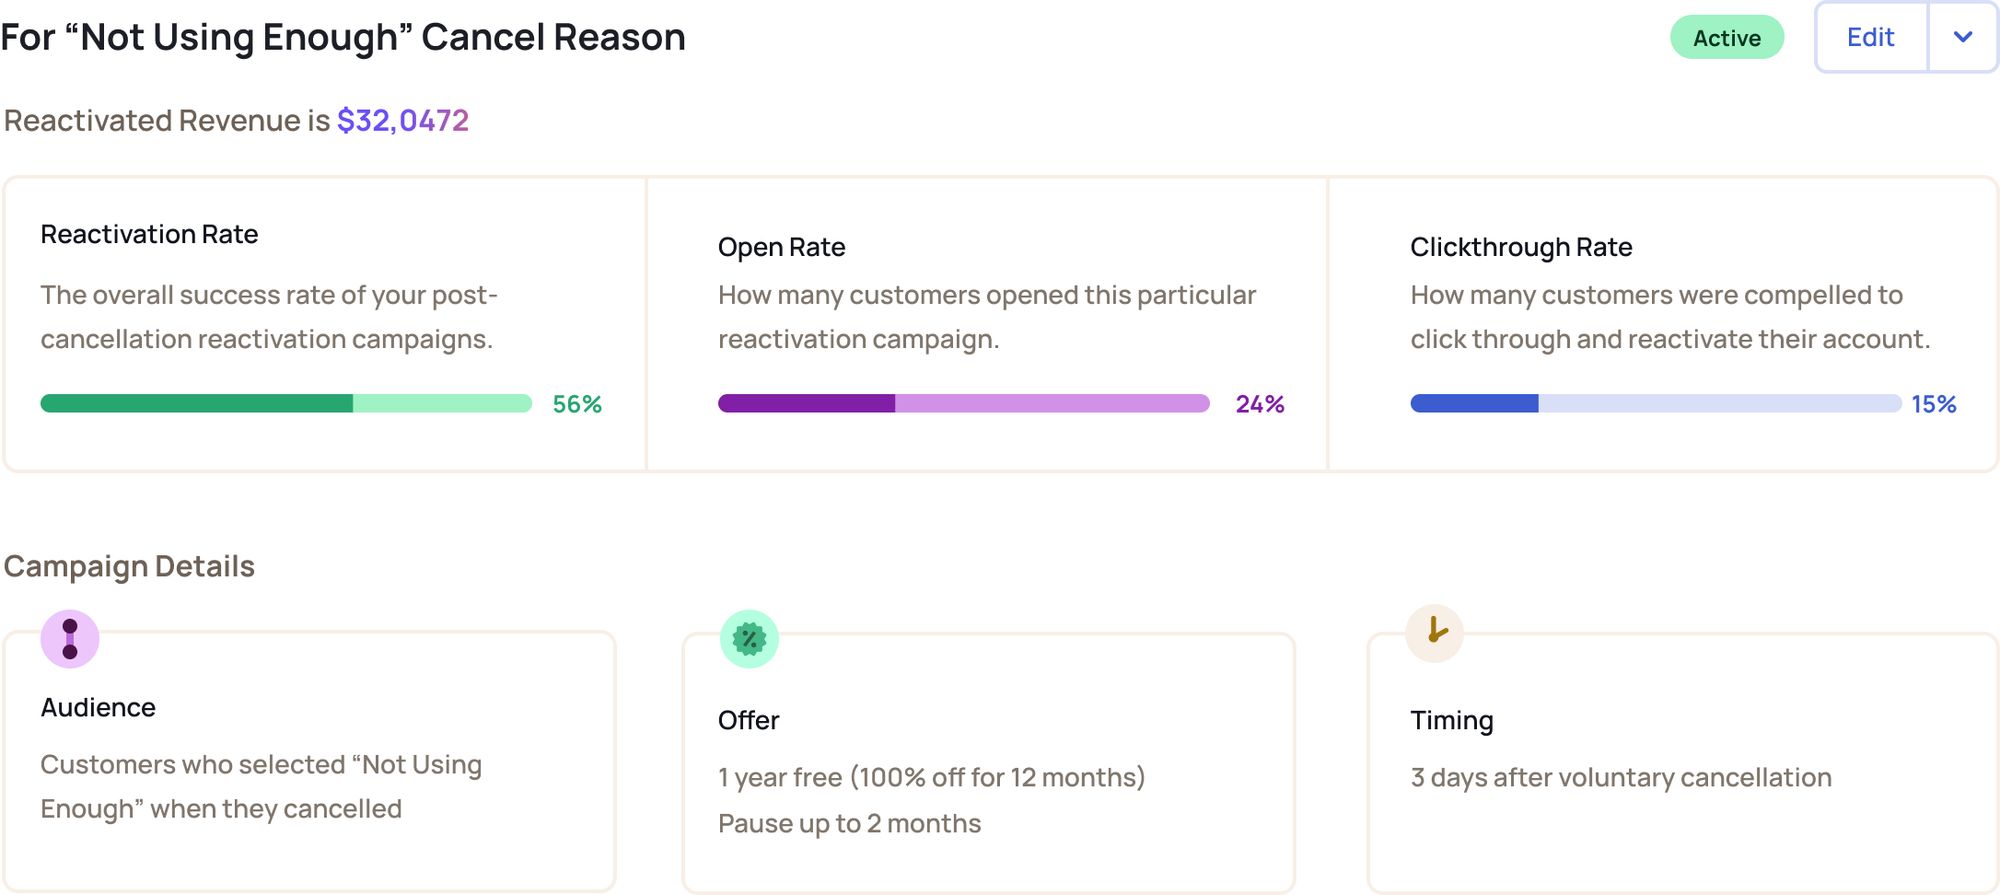Click "3 days after voluntary cancellation" text

point(1621,778)
